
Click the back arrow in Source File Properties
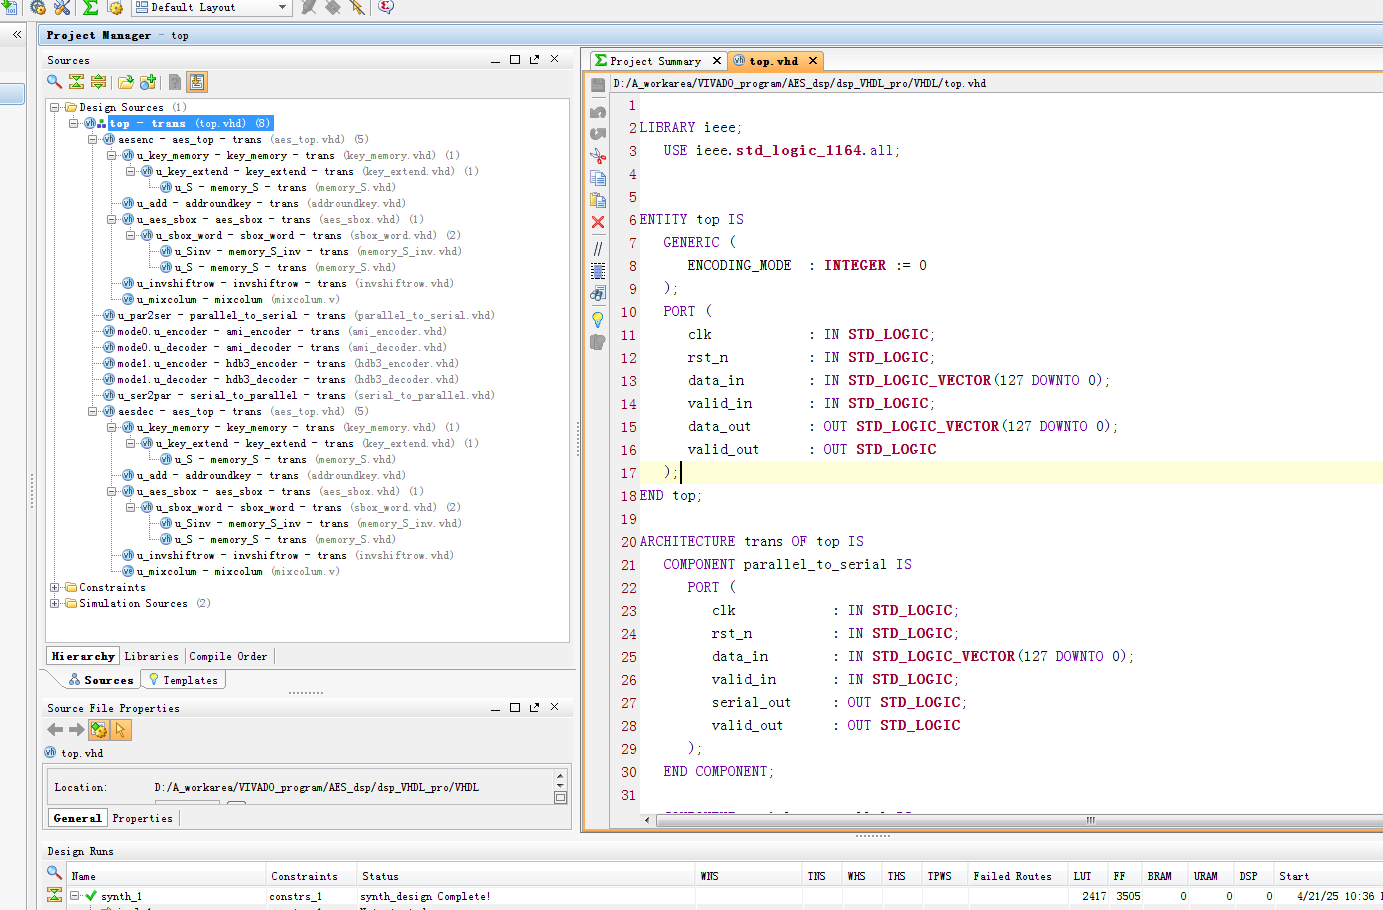(x=55, y=730)
